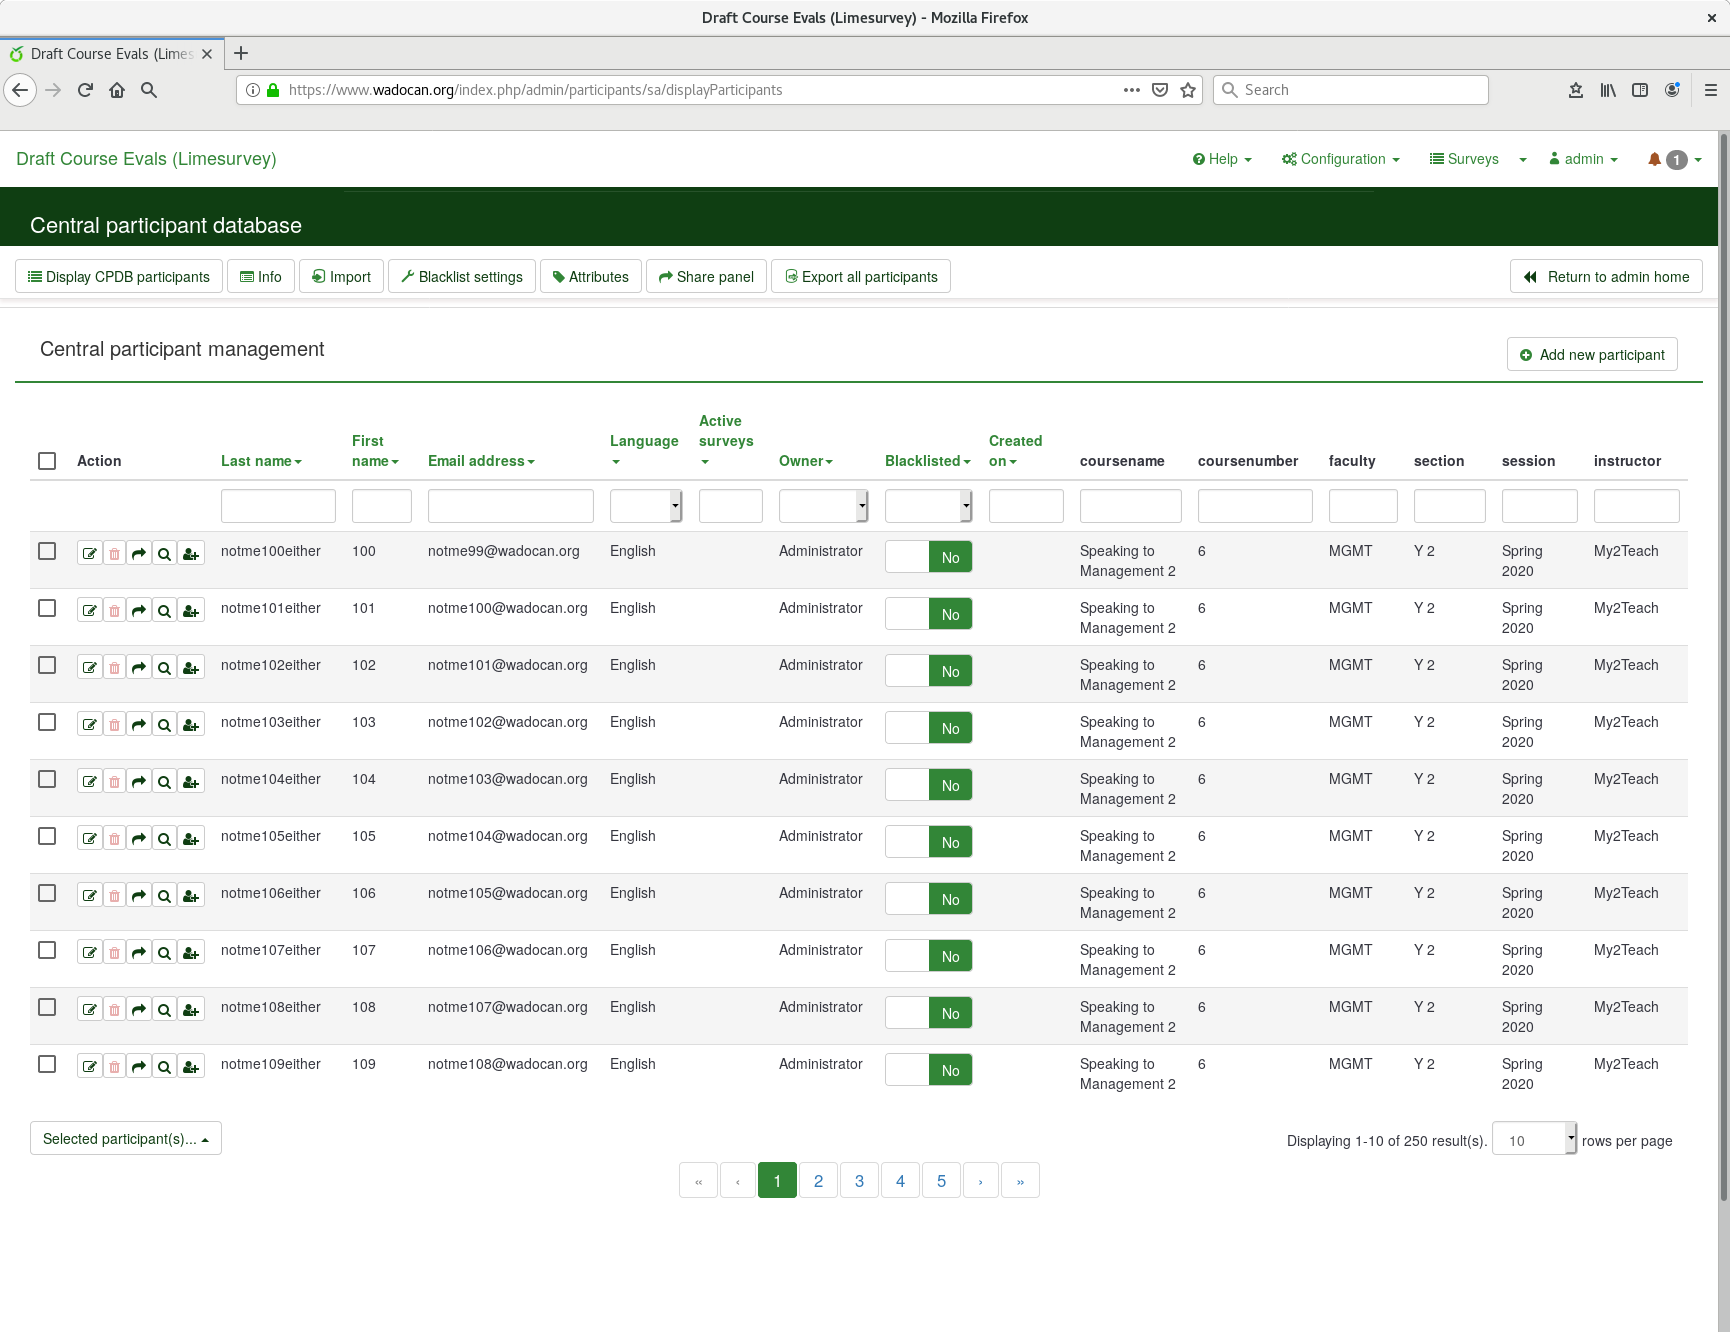Select checkbox for notme105either row
The height and width of the screenshot is (1332, 1730).
(47, 836)
